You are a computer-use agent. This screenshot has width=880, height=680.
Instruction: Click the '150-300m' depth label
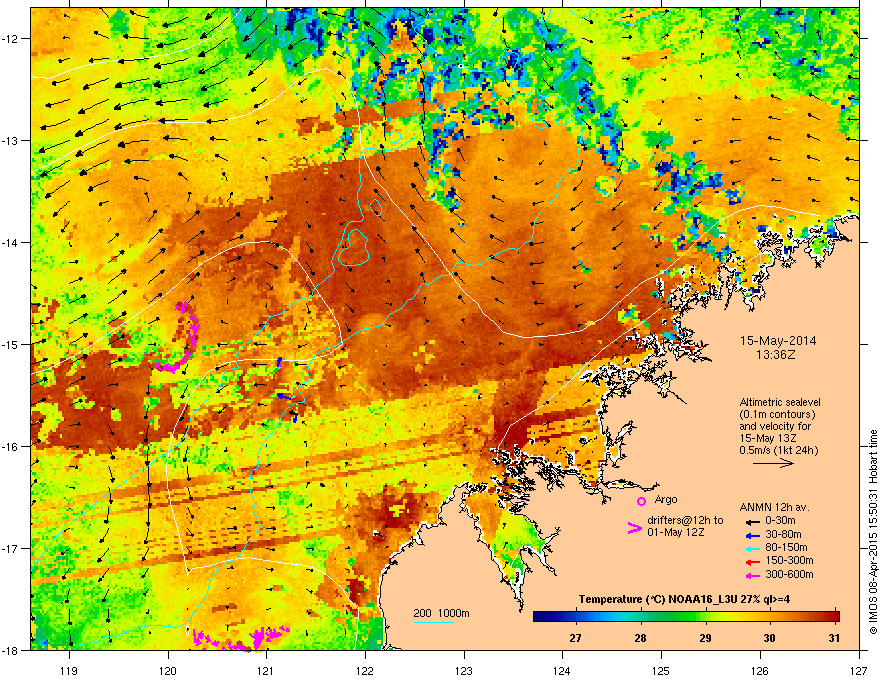(789, 561)
